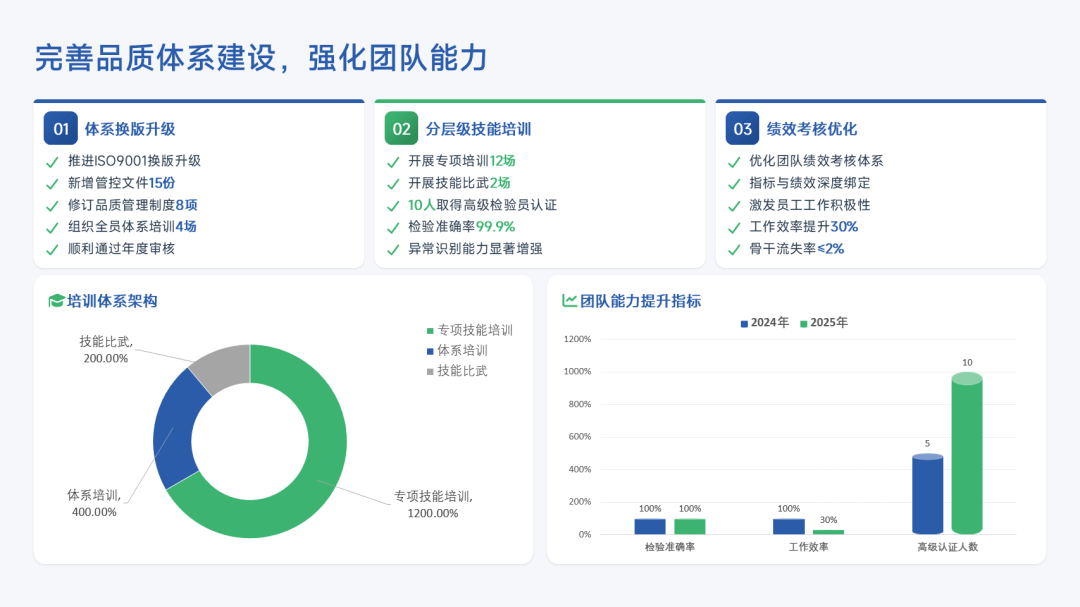The width and height of the screenshot is (1080, 607).
Task: Select the line chart icon beside 团队能力提升指标
Action: pyautogui.click(x=569, y=301)
